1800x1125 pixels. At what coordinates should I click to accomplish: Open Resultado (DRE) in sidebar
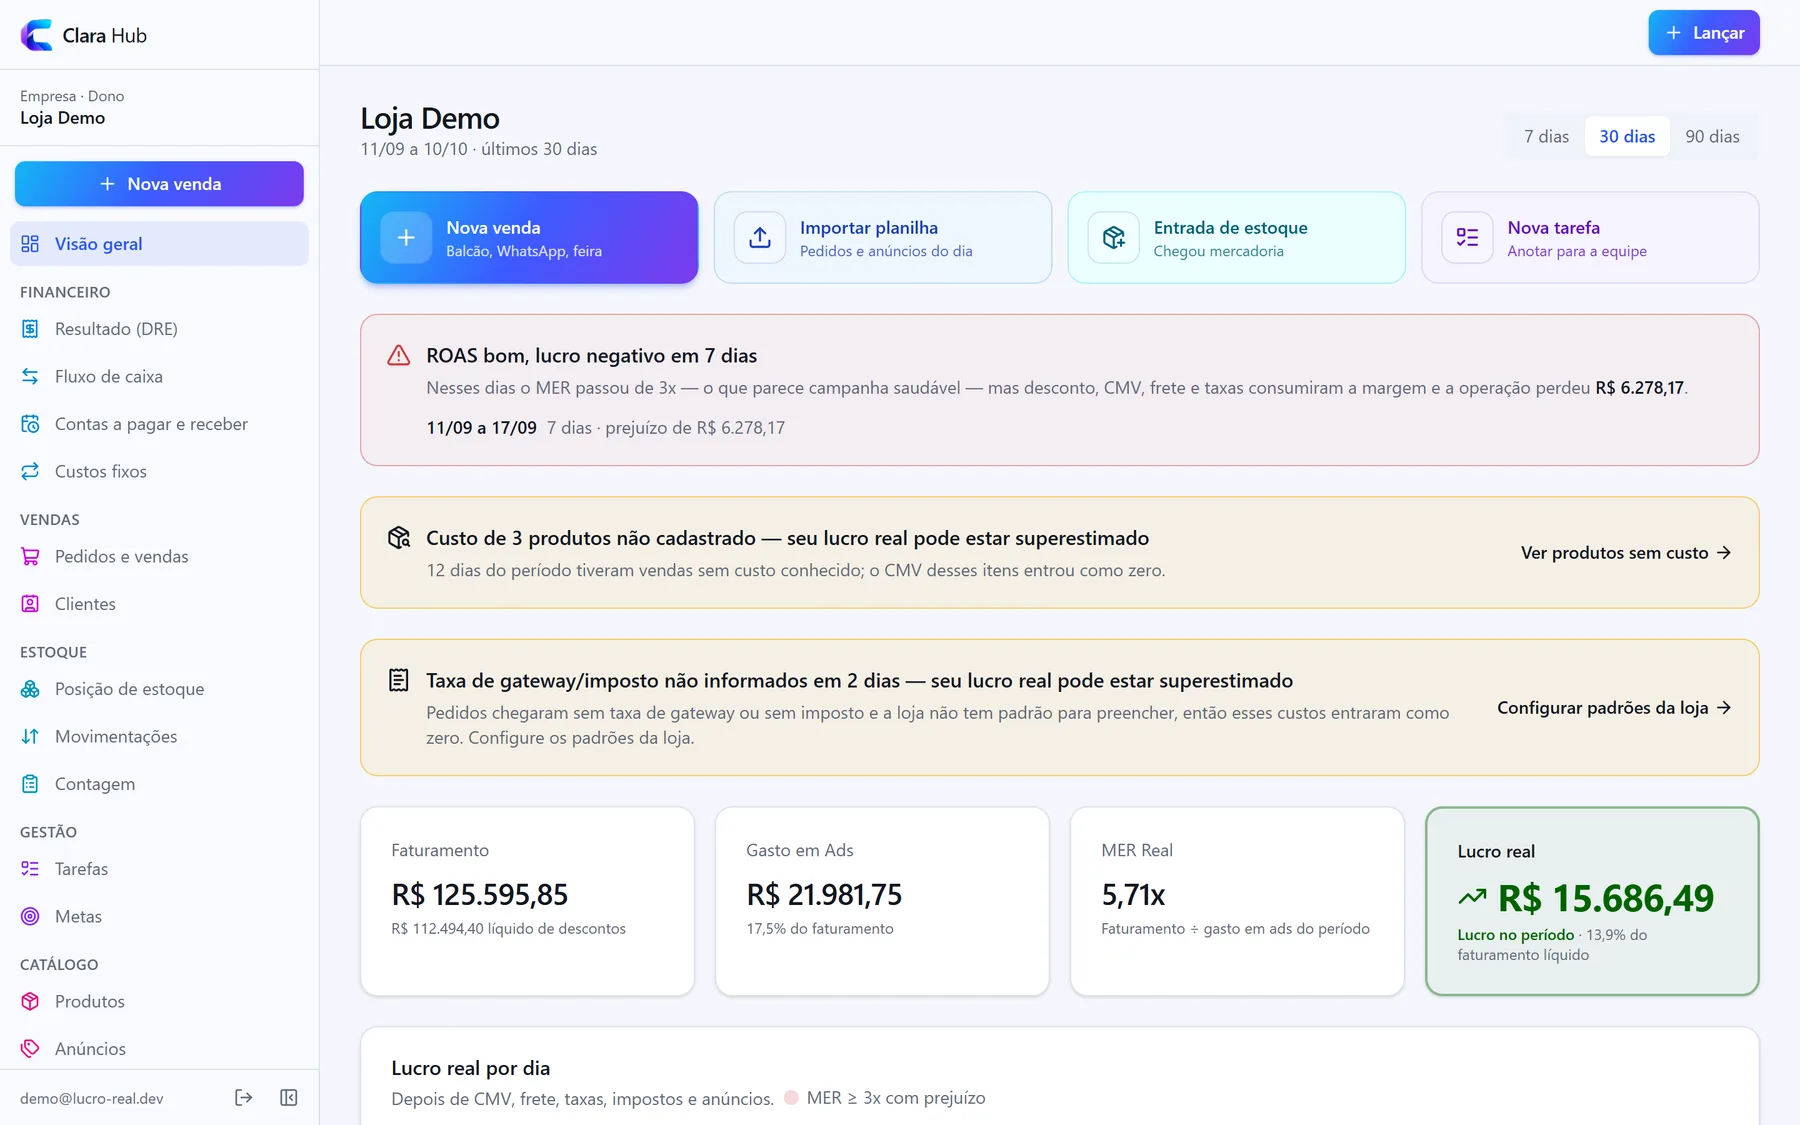159,329
